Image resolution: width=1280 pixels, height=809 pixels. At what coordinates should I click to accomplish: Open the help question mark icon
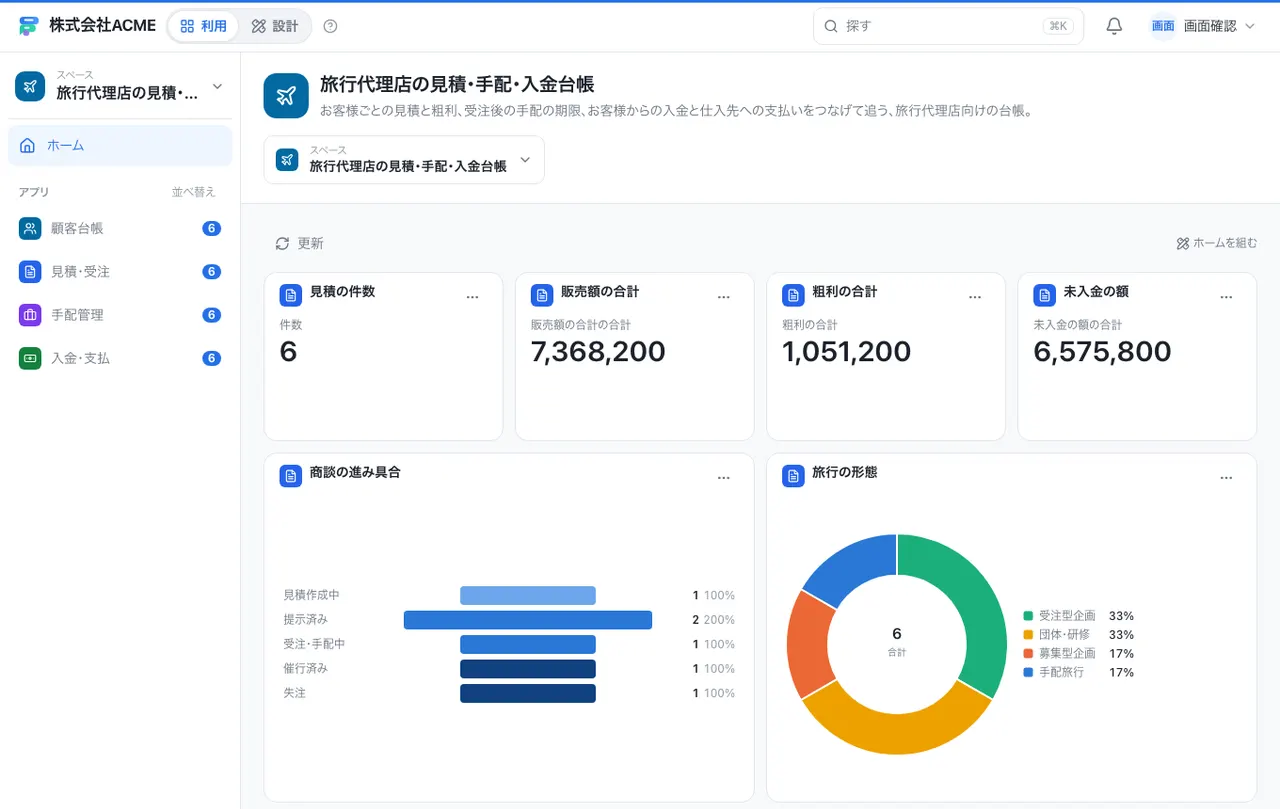(331, 26)
